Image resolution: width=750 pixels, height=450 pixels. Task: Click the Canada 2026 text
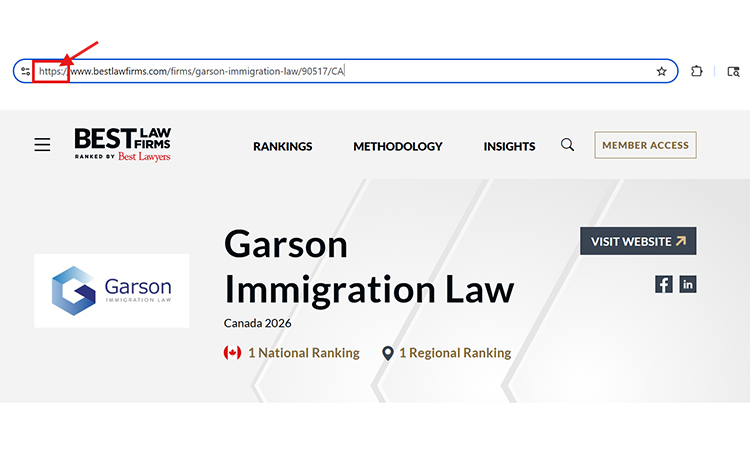[x=257, y=323]
